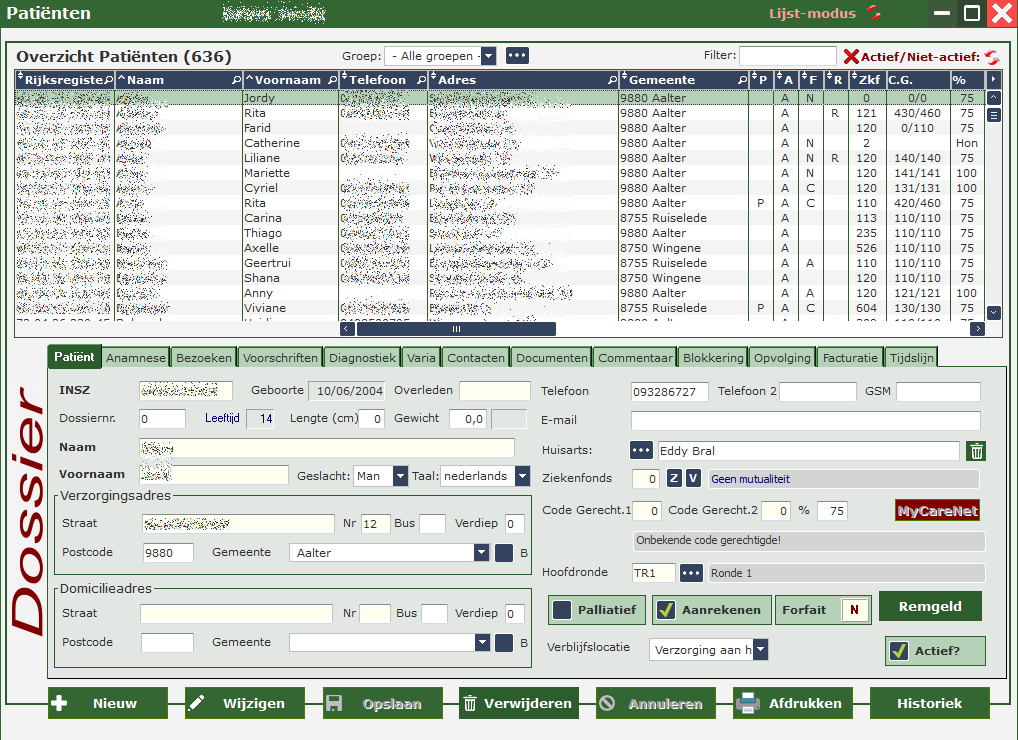
Task: Click search icon in Naam column header
Action: click(236, 80)
